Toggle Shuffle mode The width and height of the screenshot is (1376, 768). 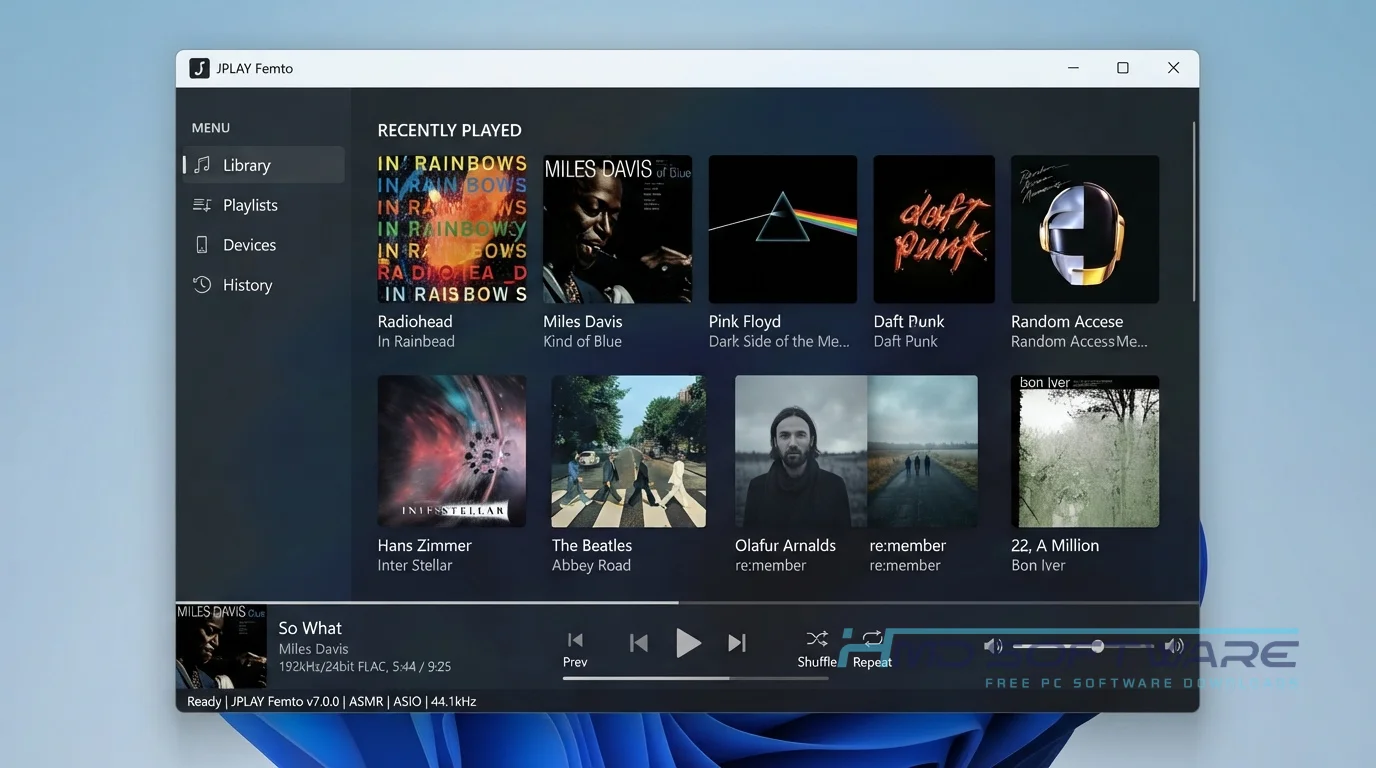[817, 639]
